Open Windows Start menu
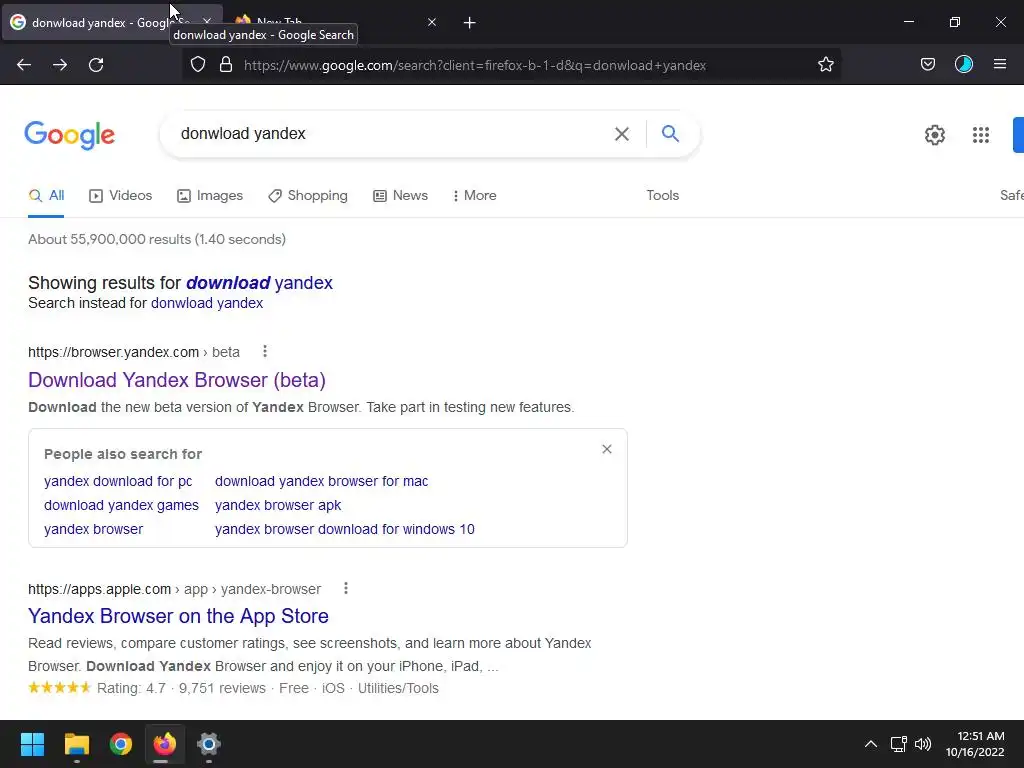 pyautogui.click(x=32, y=744)
